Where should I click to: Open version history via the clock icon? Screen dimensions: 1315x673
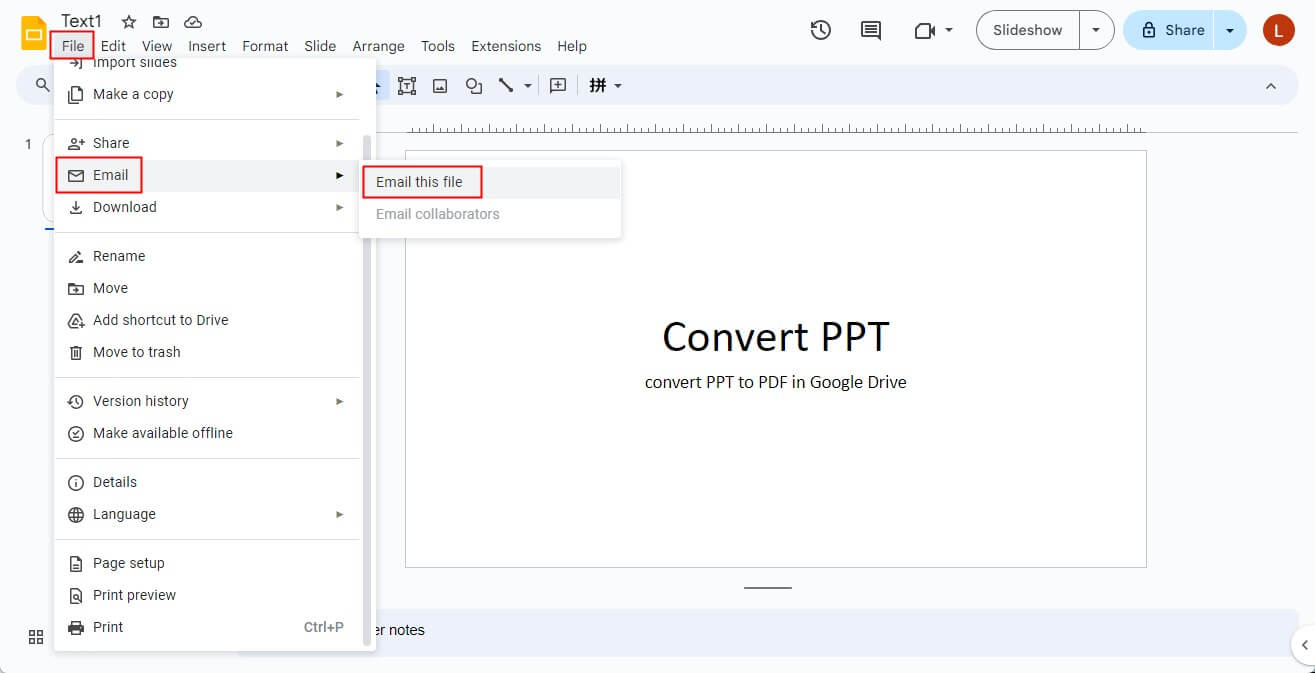coord(820,30)
